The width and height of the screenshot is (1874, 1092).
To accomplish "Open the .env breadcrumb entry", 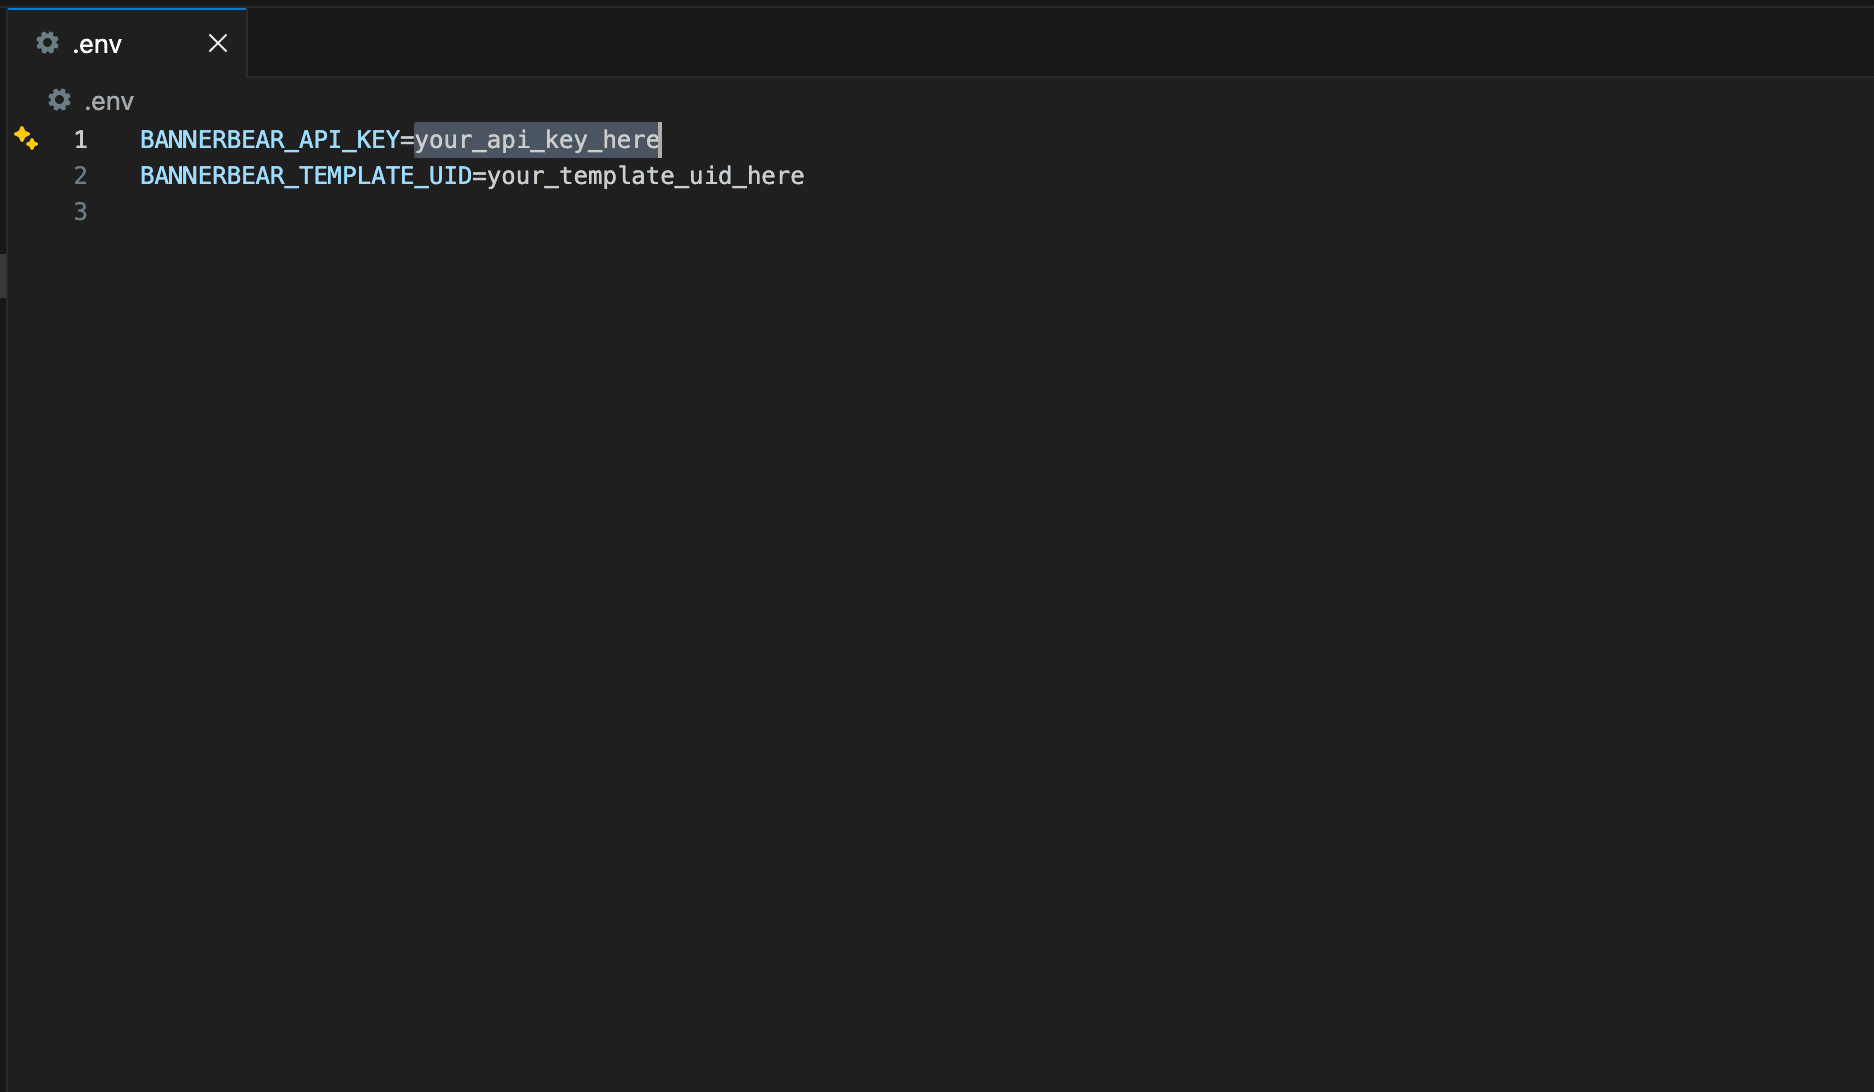I will (108, 100).
